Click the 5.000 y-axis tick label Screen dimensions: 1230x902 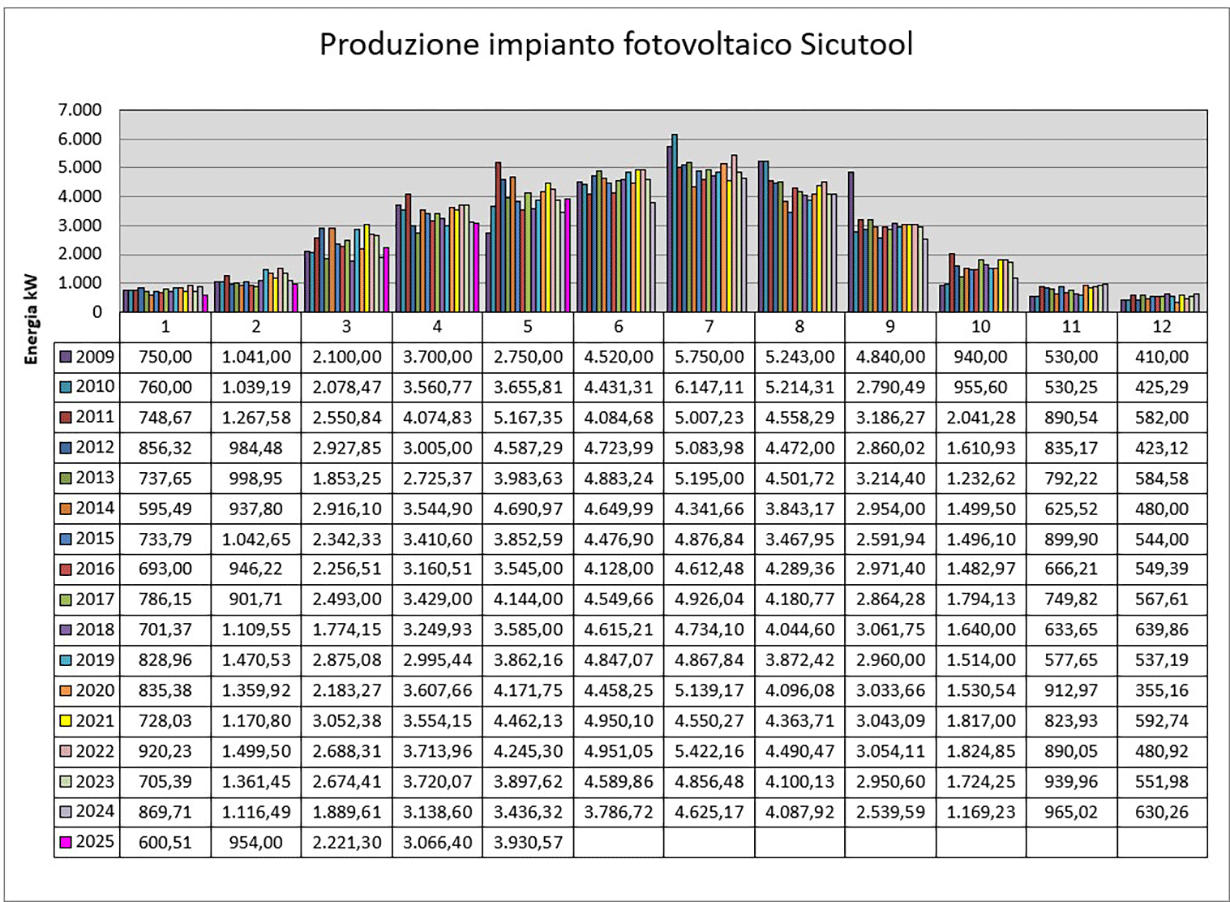82,167
